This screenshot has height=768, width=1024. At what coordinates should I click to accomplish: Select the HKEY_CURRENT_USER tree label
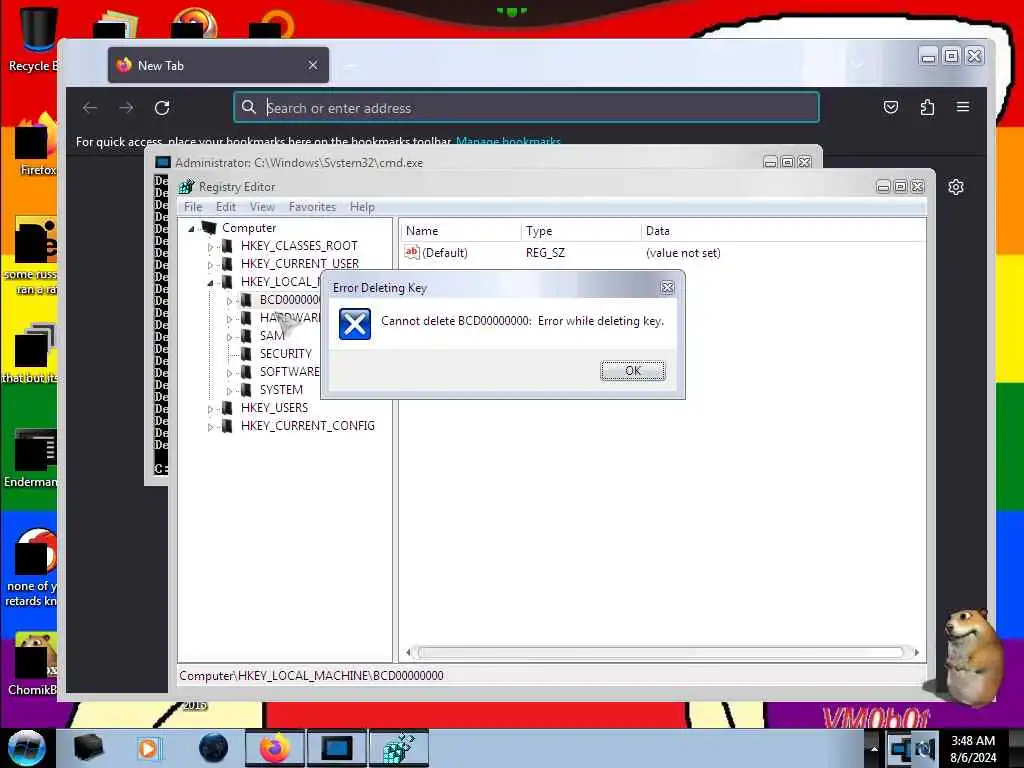coord(300,264)
